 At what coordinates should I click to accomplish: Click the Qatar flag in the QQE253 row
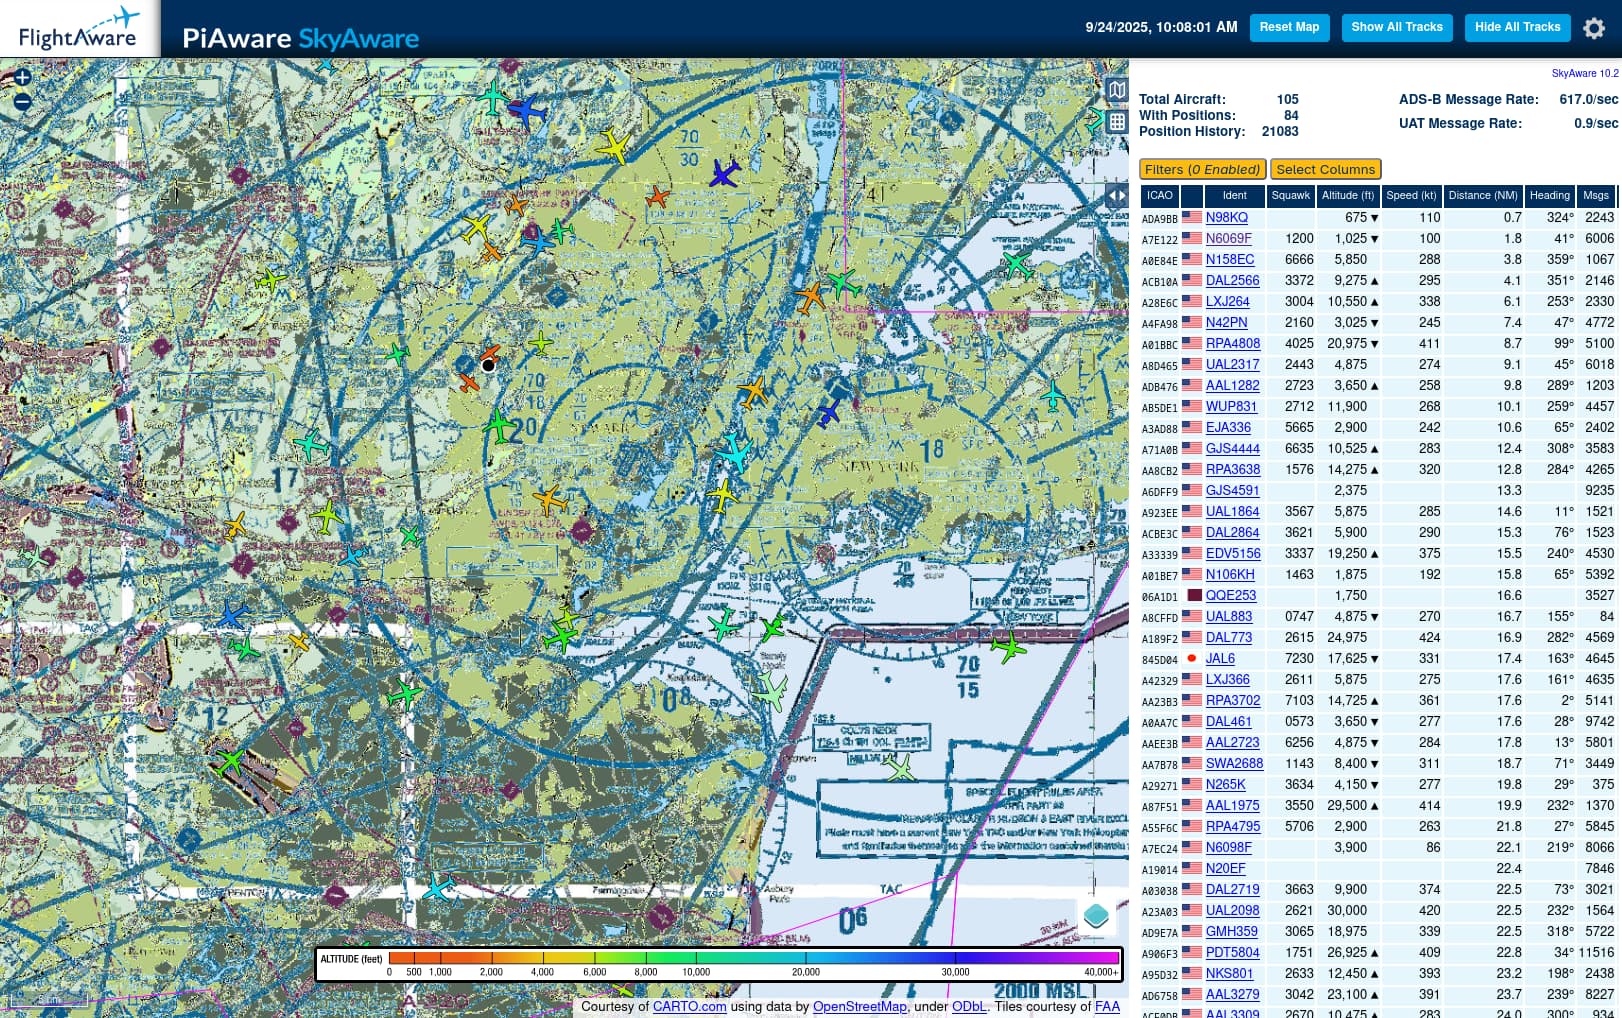[x=1194, y=595]
